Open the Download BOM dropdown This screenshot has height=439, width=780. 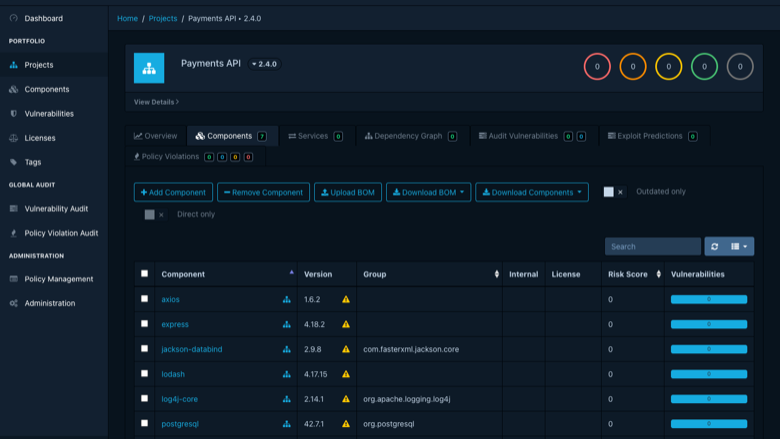point(428,192)
